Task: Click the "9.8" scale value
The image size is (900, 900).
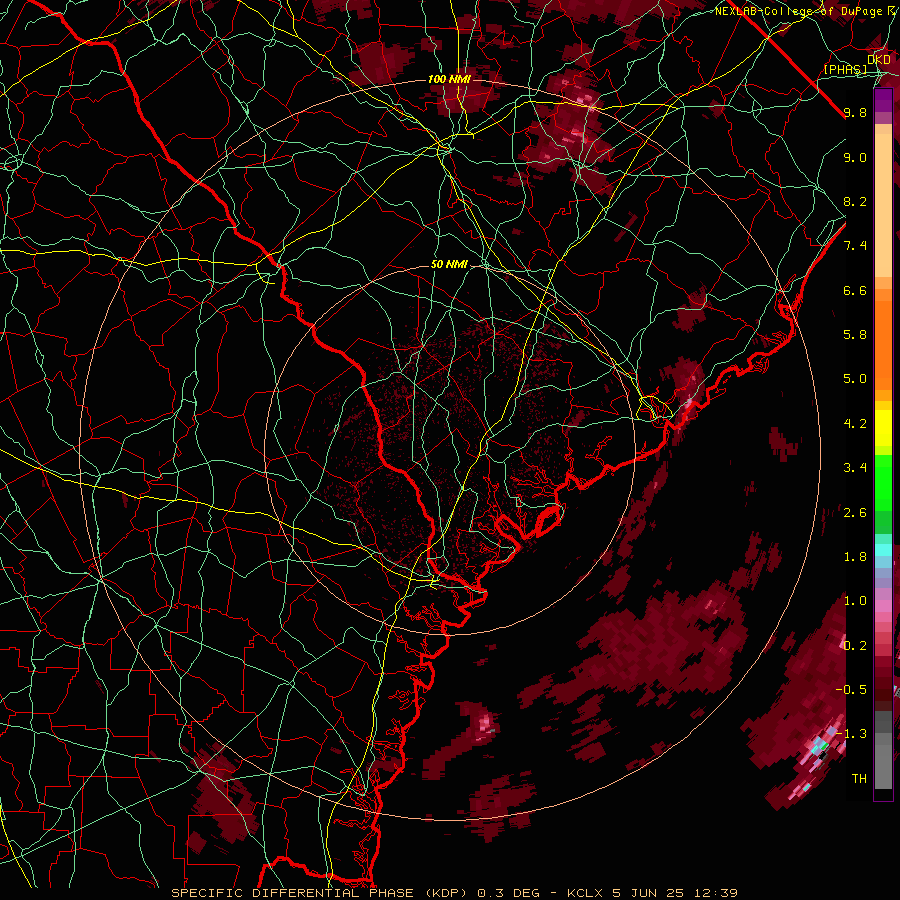Action: 855,112
